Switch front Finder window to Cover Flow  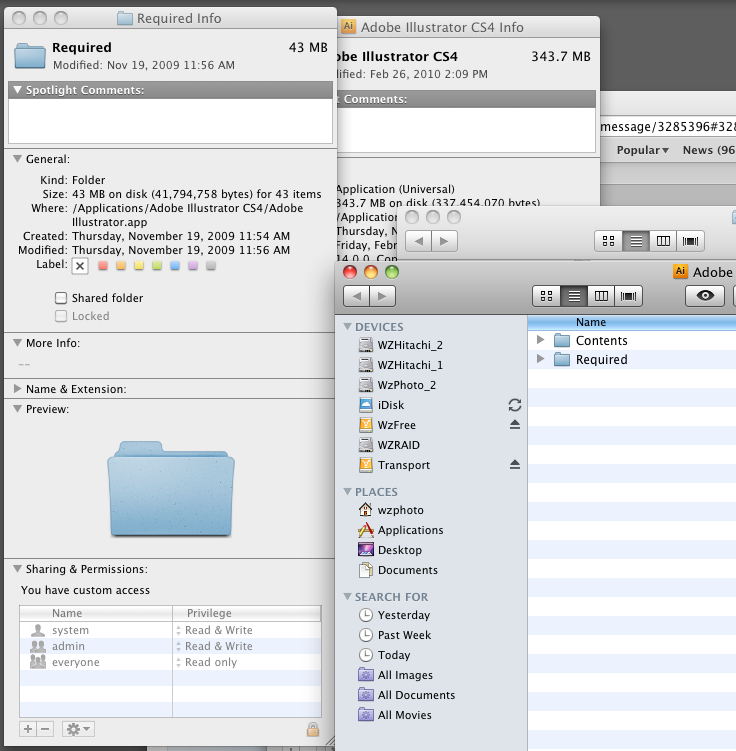(x=628, y=296)
